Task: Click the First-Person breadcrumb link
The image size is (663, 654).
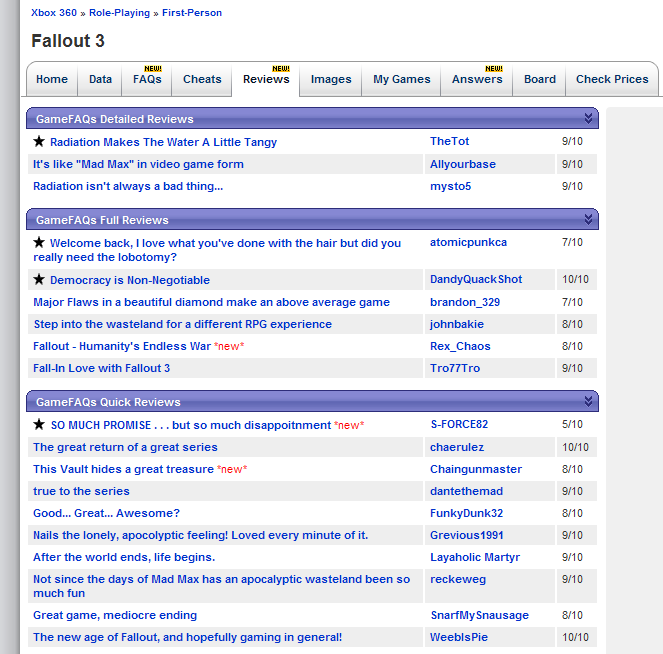Action: click(192, 13)
